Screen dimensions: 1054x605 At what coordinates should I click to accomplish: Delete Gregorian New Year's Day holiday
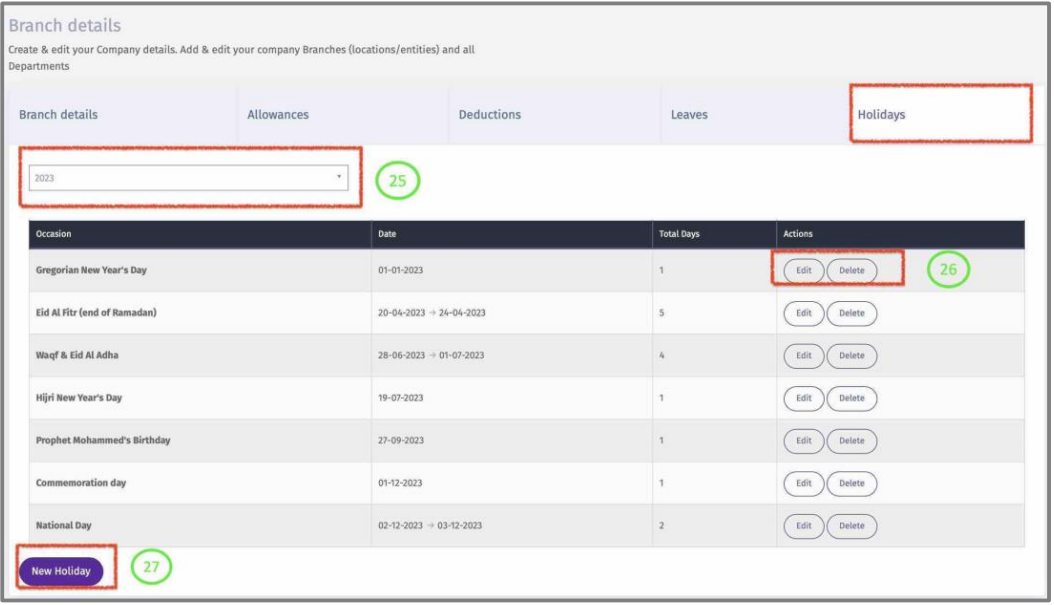[x=851, y=271]
